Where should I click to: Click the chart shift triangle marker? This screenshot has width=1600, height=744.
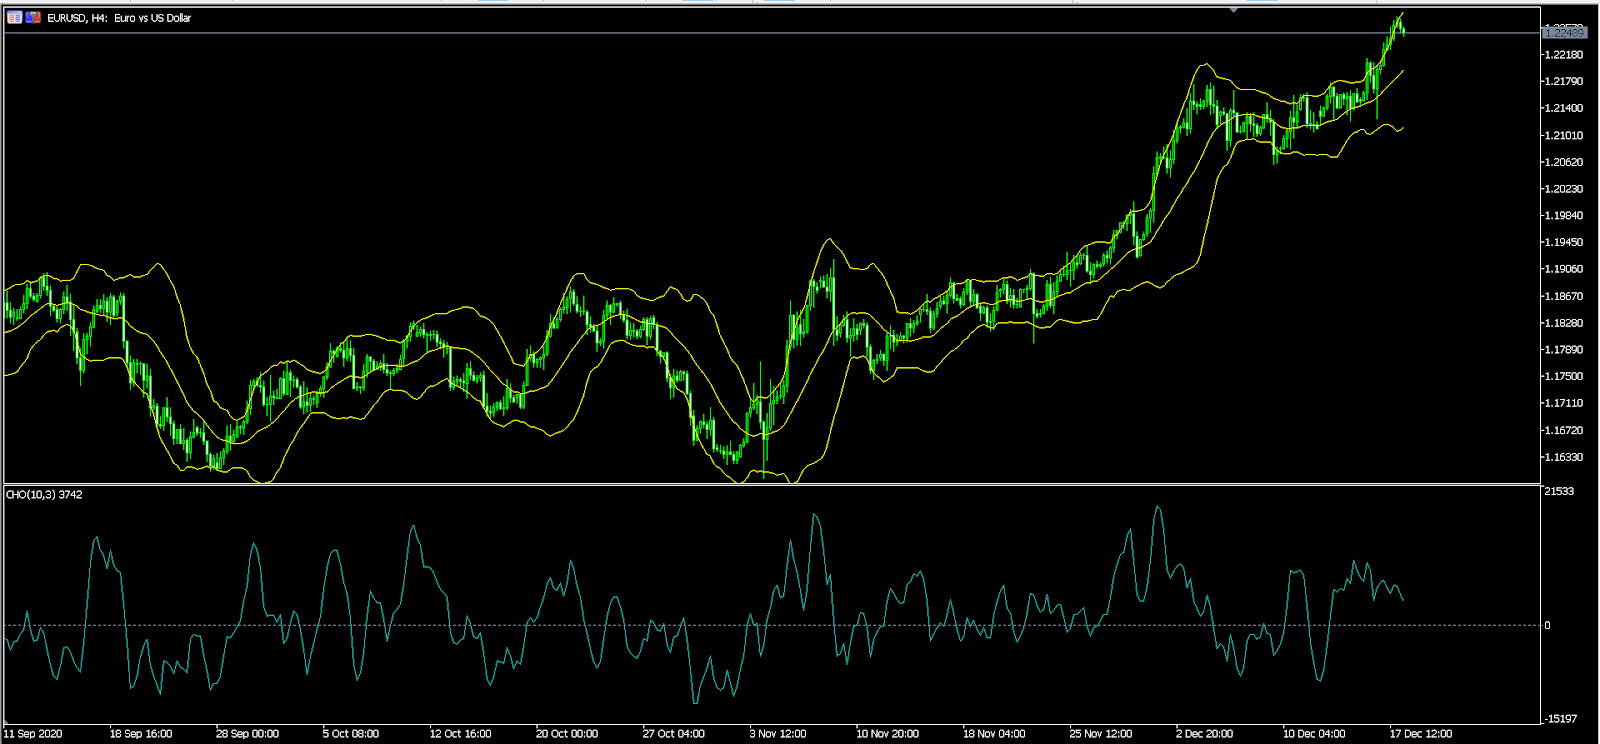1234,10
